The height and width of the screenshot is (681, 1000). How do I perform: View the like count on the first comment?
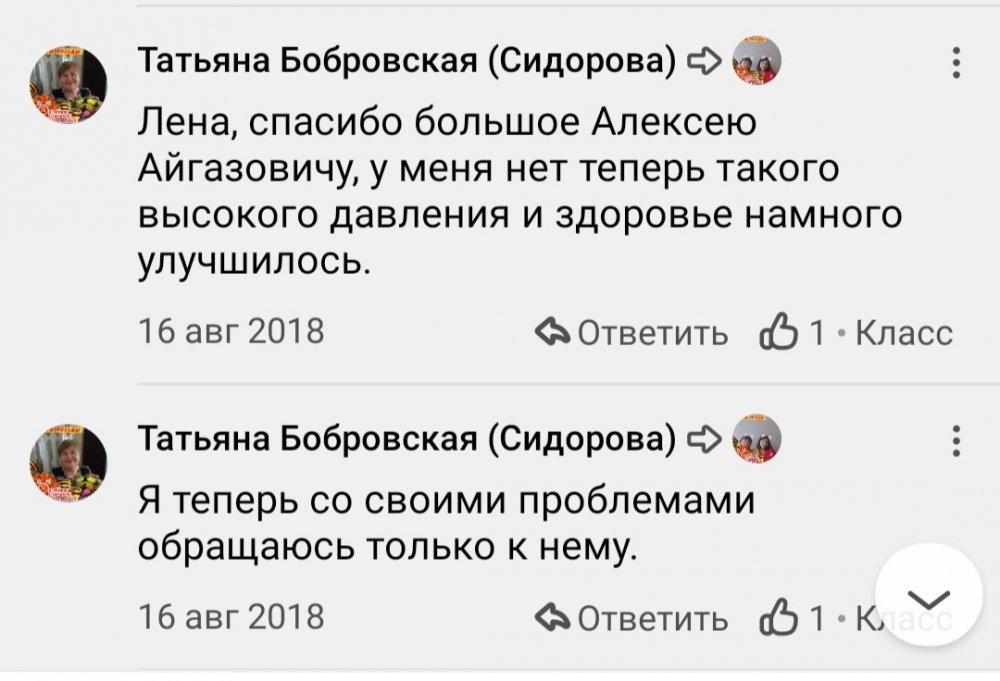coord(816,333)
